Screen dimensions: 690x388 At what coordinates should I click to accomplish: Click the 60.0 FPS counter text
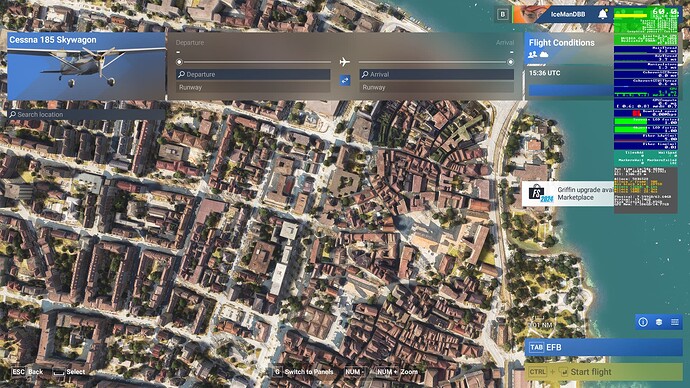click(x=665, y=11)
